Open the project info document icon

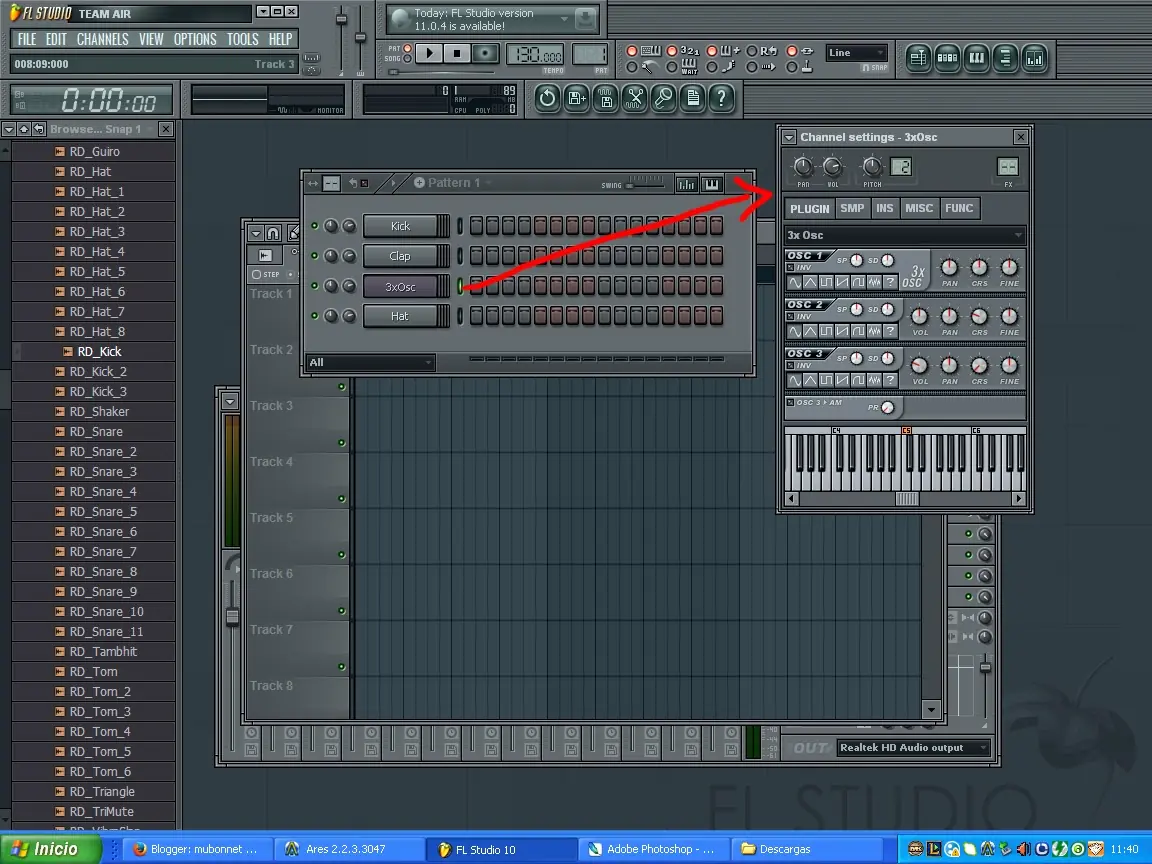tap(693, 98)
